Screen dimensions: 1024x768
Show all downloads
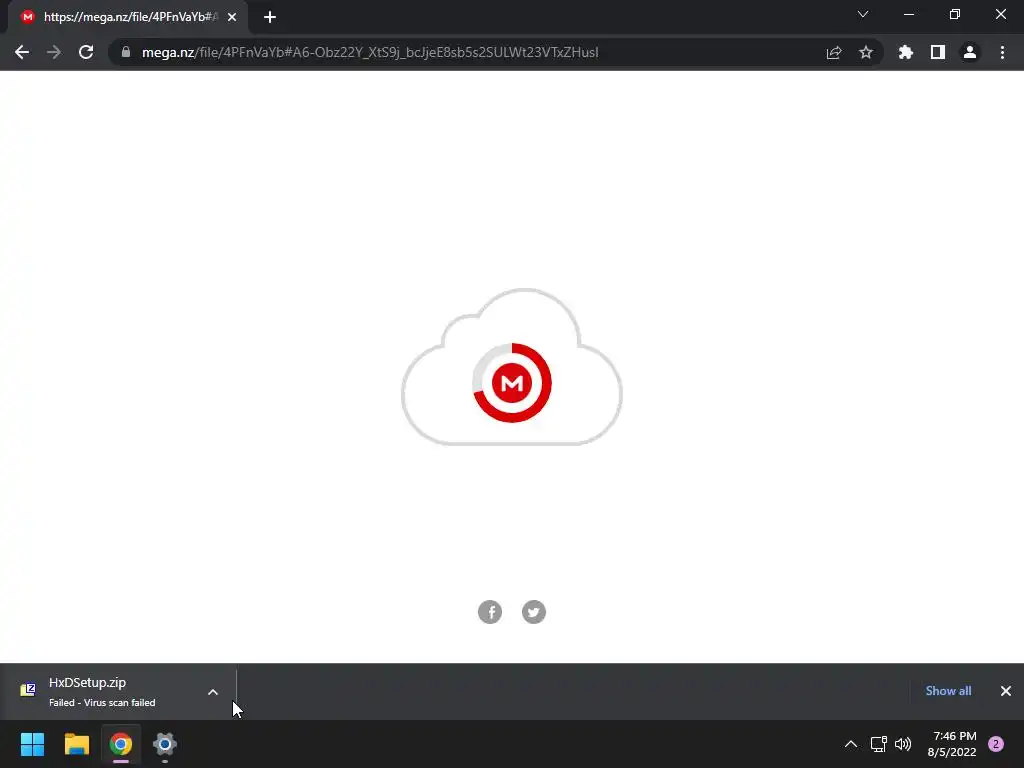click(x=948, y=691)
